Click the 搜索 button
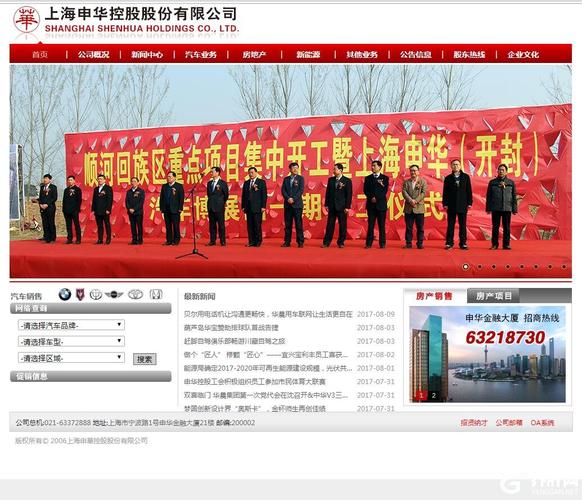The width and height of the screenshot is (582, 500). pos(144,359)
